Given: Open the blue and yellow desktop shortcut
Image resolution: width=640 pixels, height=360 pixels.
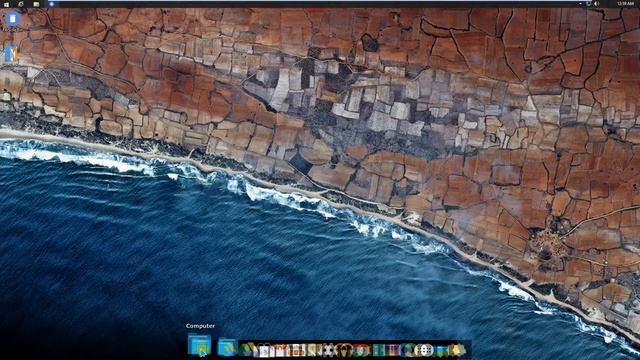Looking at the screenshot, I should click(11, 54).
